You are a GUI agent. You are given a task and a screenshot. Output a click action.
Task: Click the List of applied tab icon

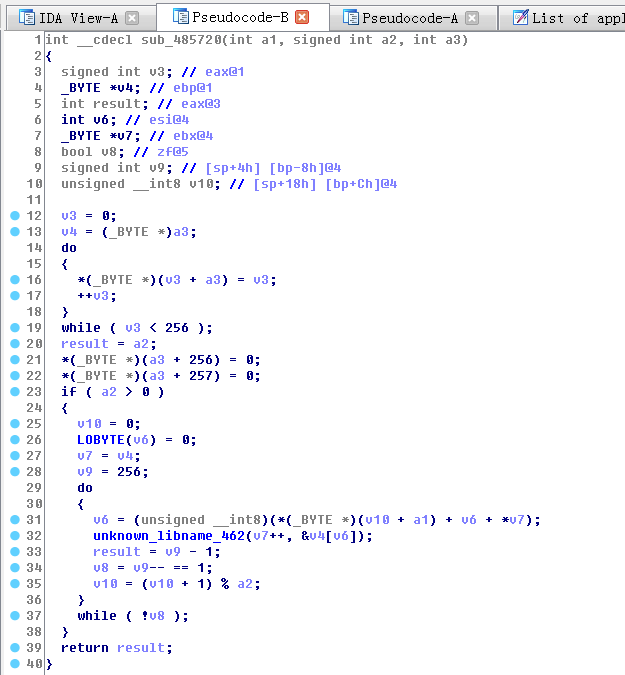520,18
